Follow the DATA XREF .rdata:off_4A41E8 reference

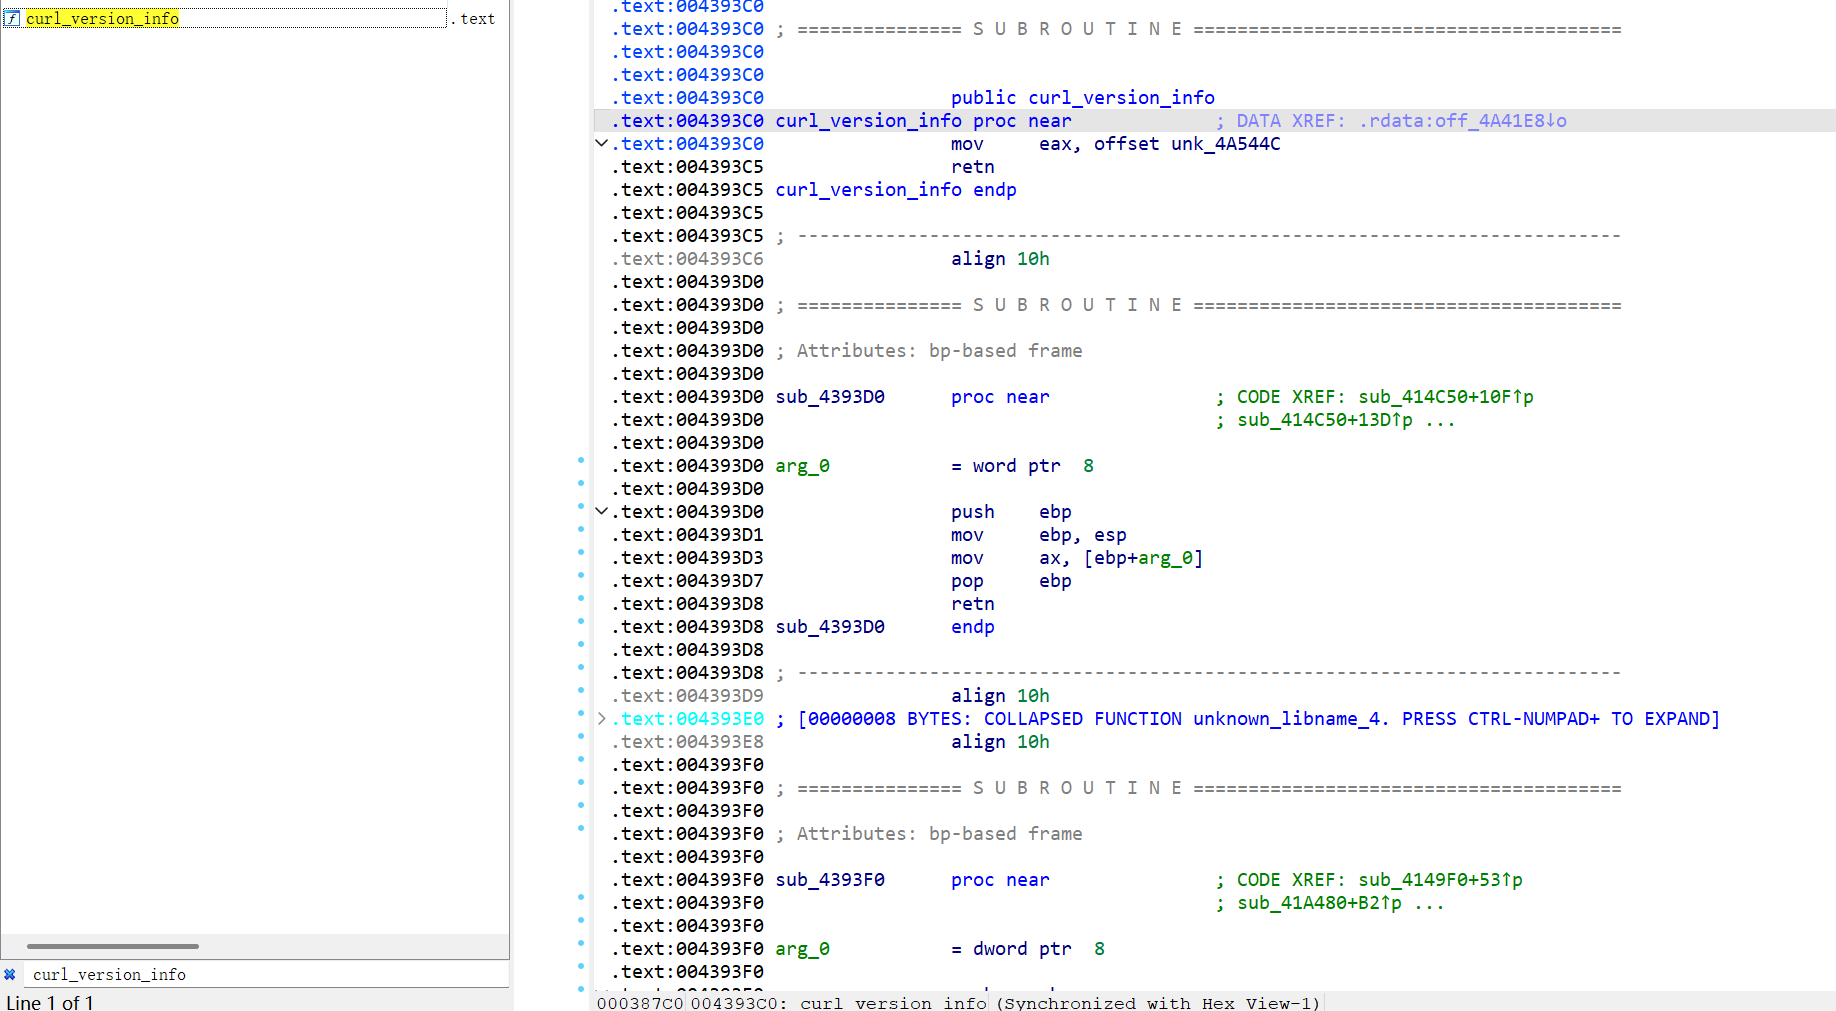pos(1463,120)
